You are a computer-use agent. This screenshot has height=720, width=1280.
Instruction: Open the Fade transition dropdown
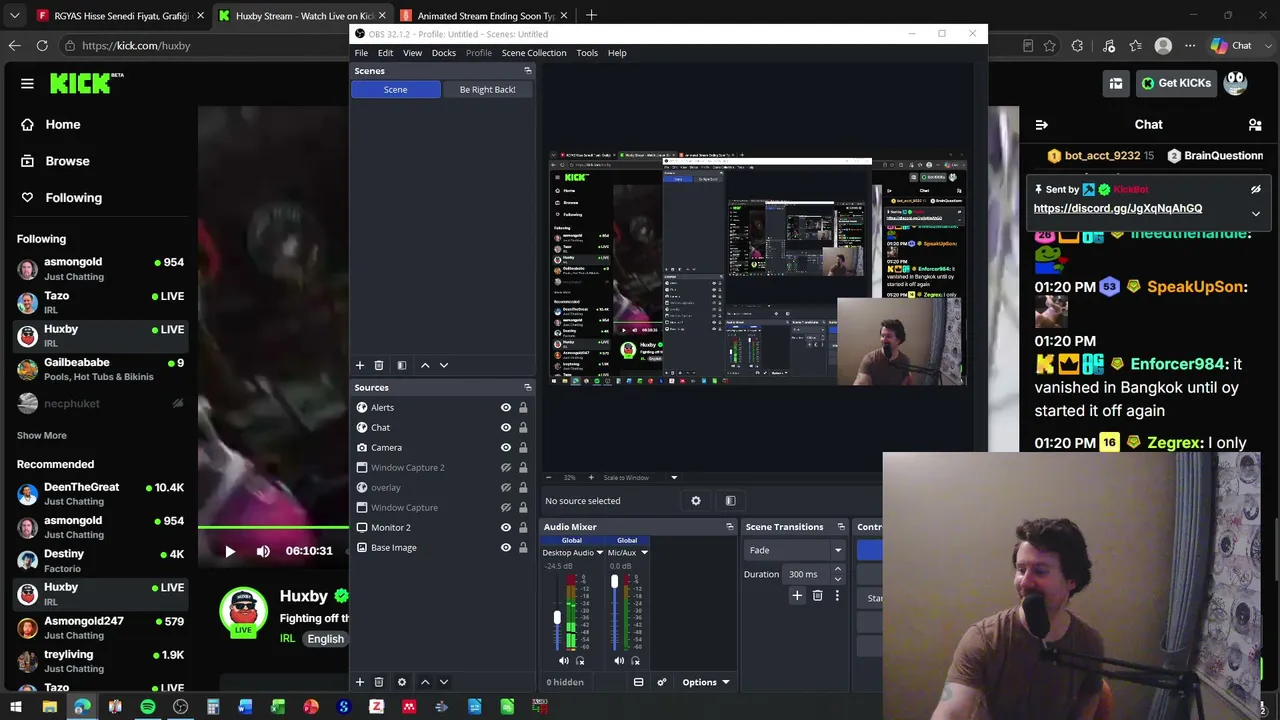click(796, 550)
